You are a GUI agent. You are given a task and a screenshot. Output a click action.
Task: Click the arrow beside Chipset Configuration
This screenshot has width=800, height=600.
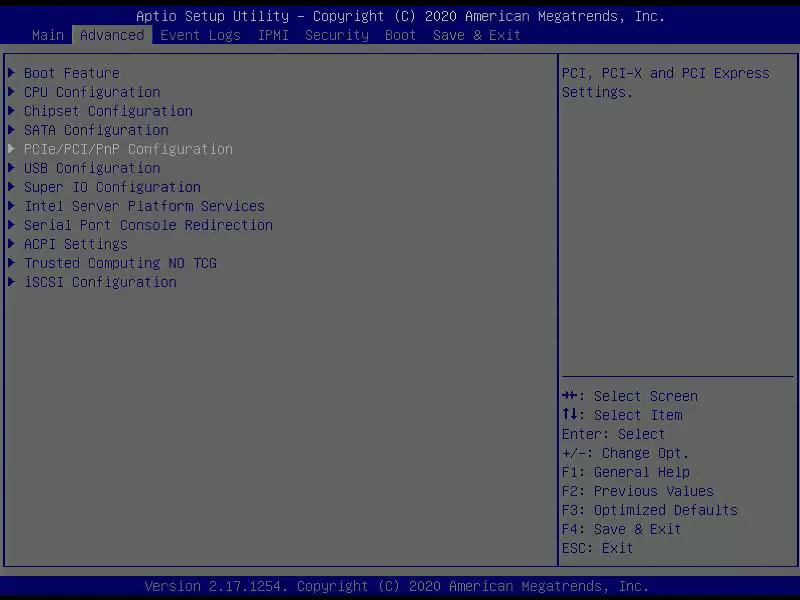[11, 111]
